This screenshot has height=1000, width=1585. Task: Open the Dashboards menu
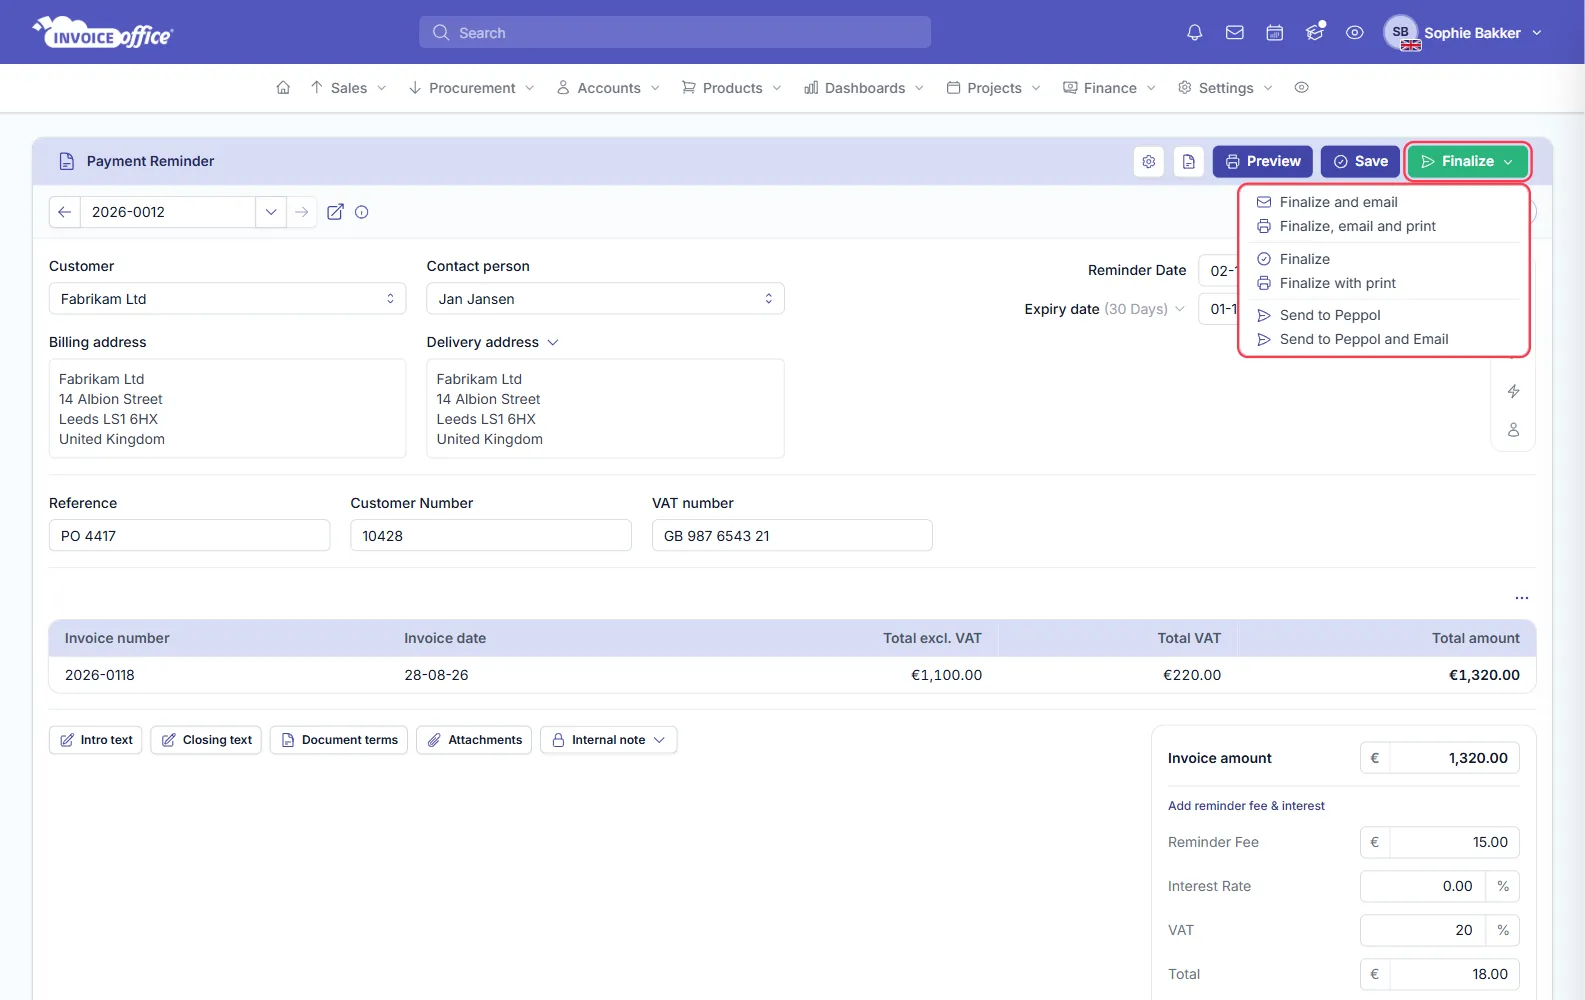[x=864, y=88]
